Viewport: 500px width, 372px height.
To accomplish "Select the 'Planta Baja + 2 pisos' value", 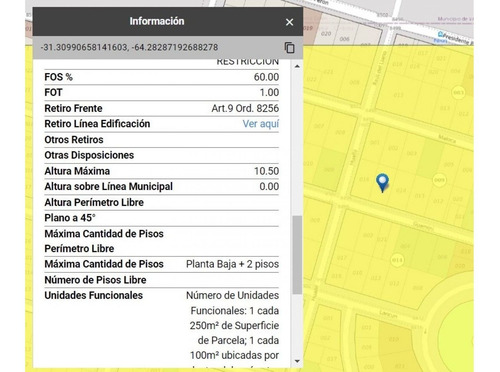I will (232, 264).
